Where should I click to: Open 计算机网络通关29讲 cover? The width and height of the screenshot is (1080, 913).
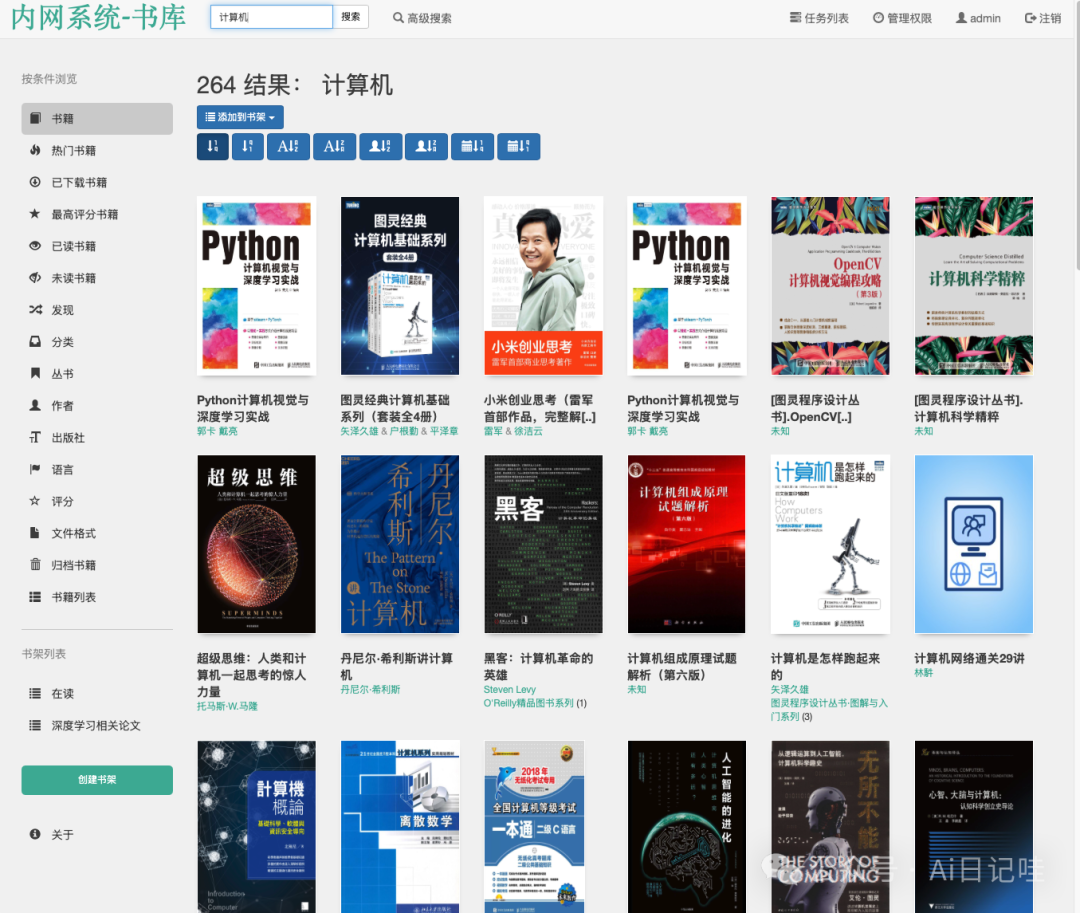click(x=973, y=544)
